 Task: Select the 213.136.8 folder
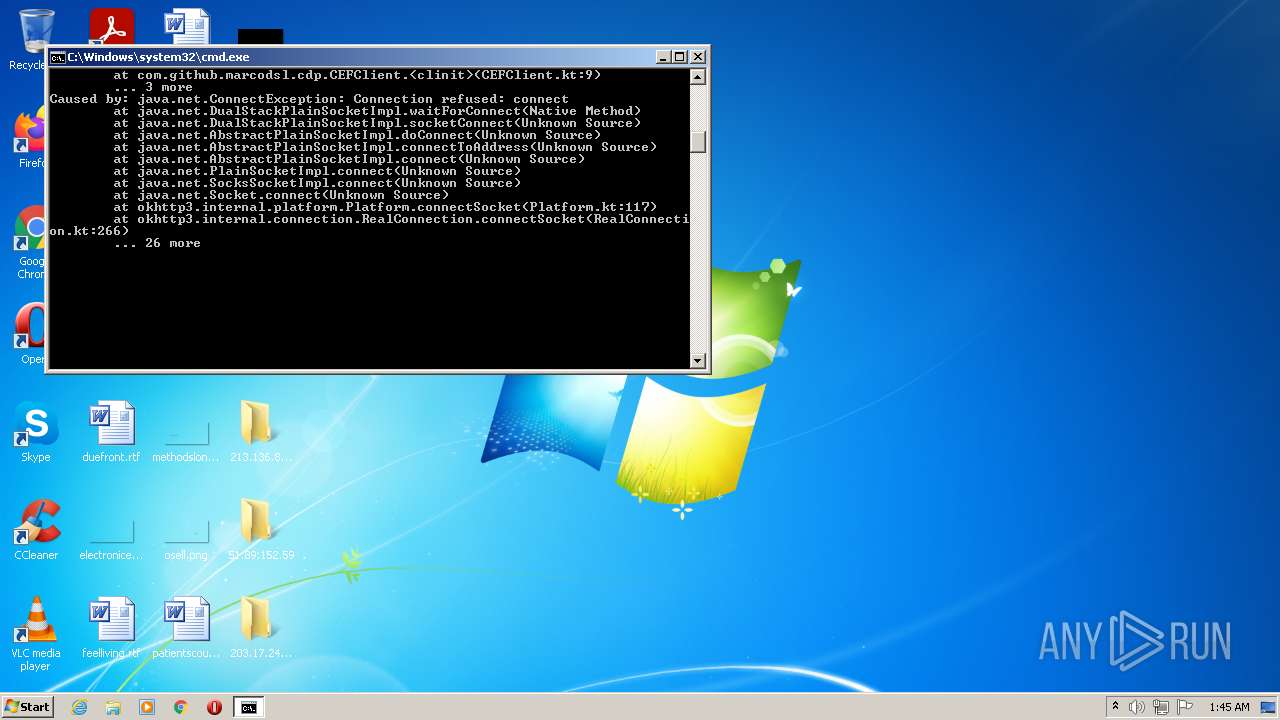pyautogui.click(x=260, y=432)
